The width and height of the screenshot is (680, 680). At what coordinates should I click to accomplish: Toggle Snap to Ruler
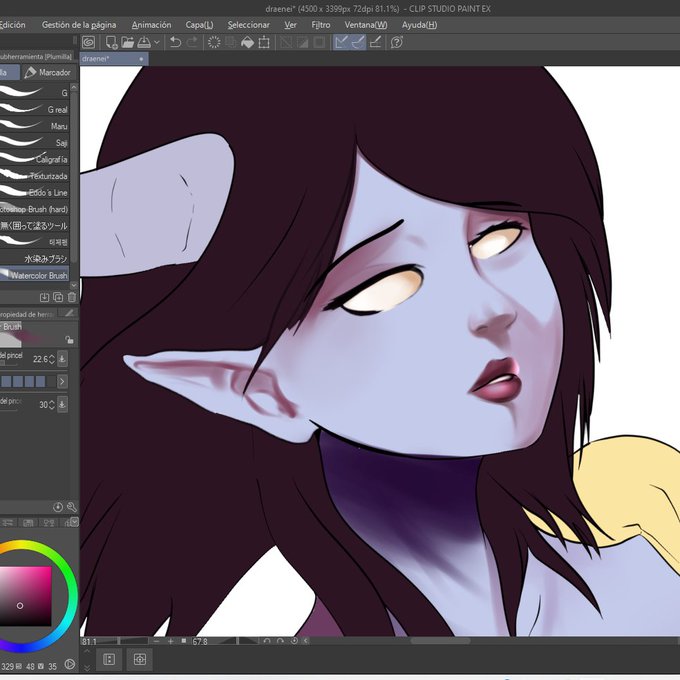pyautogui.click(x=342, y=42)
